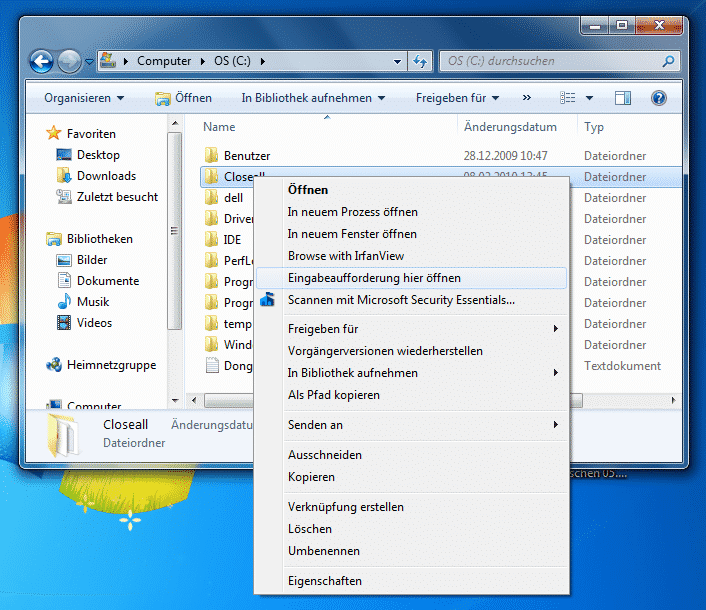Viewport: 706px width, 610px height.
Task: Click the navigation pane scroll down arrow
Action: coord(175,400)
